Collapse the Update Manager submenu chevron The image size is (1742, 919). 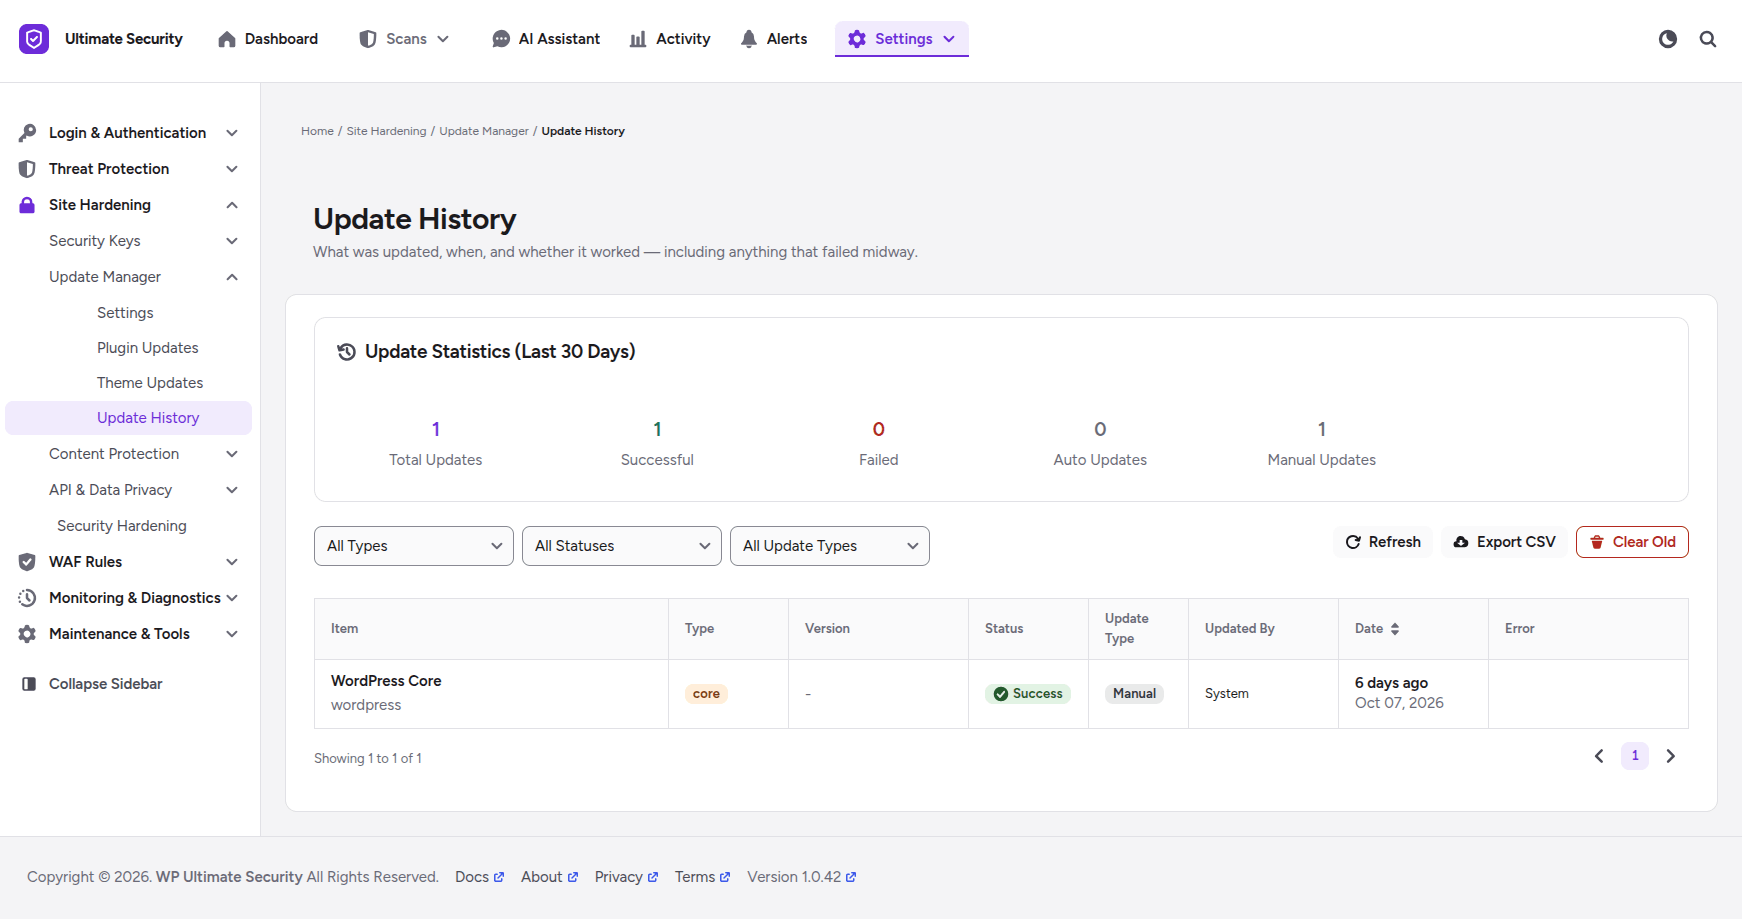tap(232, 277)
